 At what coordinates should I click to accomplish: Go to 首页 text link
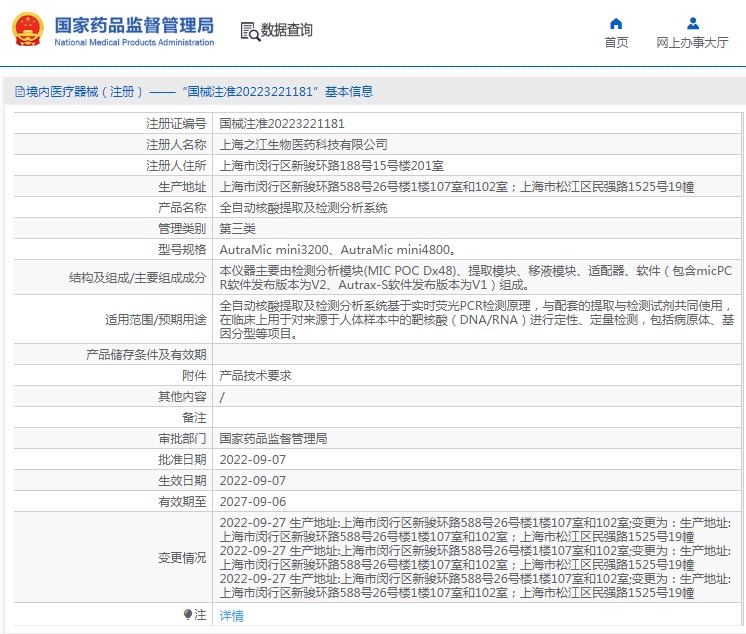[x=616, y=43]
